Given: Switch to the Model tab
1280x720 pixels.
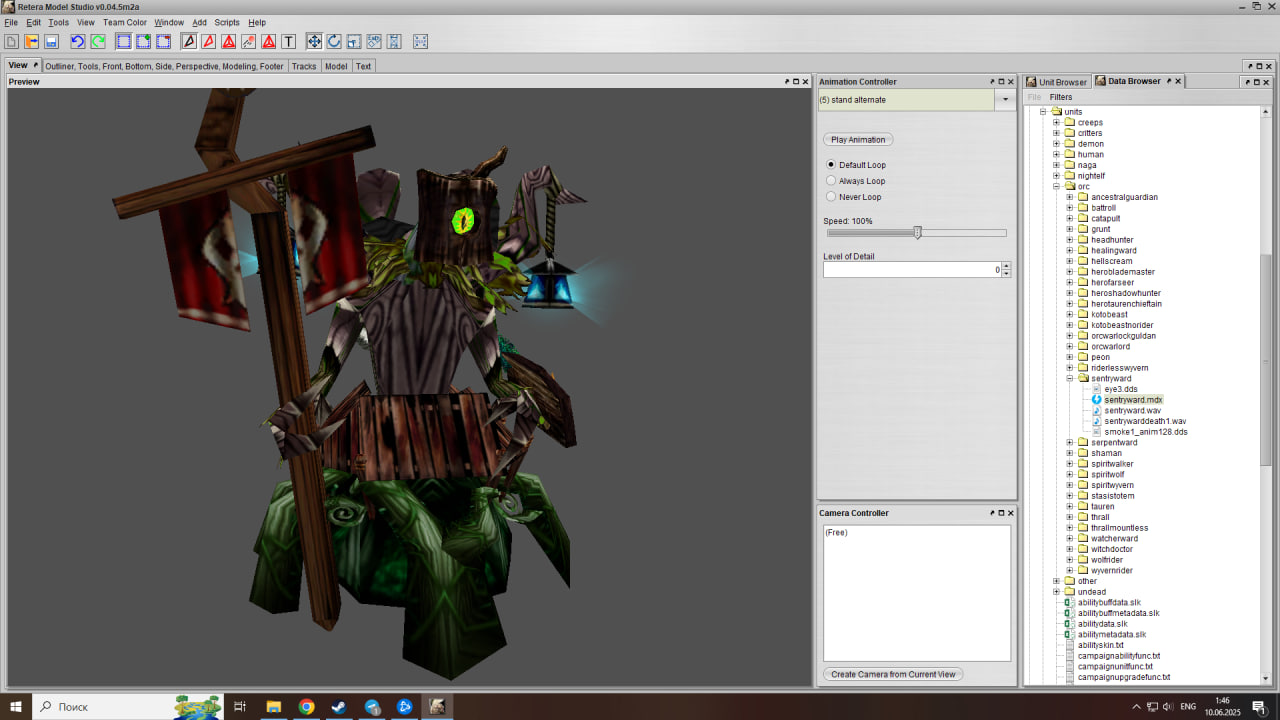Looking at the screenshot, I should tap(336, 66).
